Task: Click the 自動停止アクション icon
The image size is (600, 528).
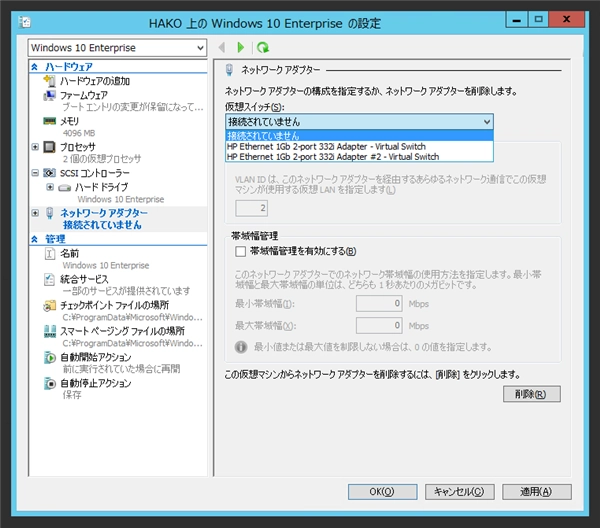Action: pyautogui.click(x=50, y=383)
